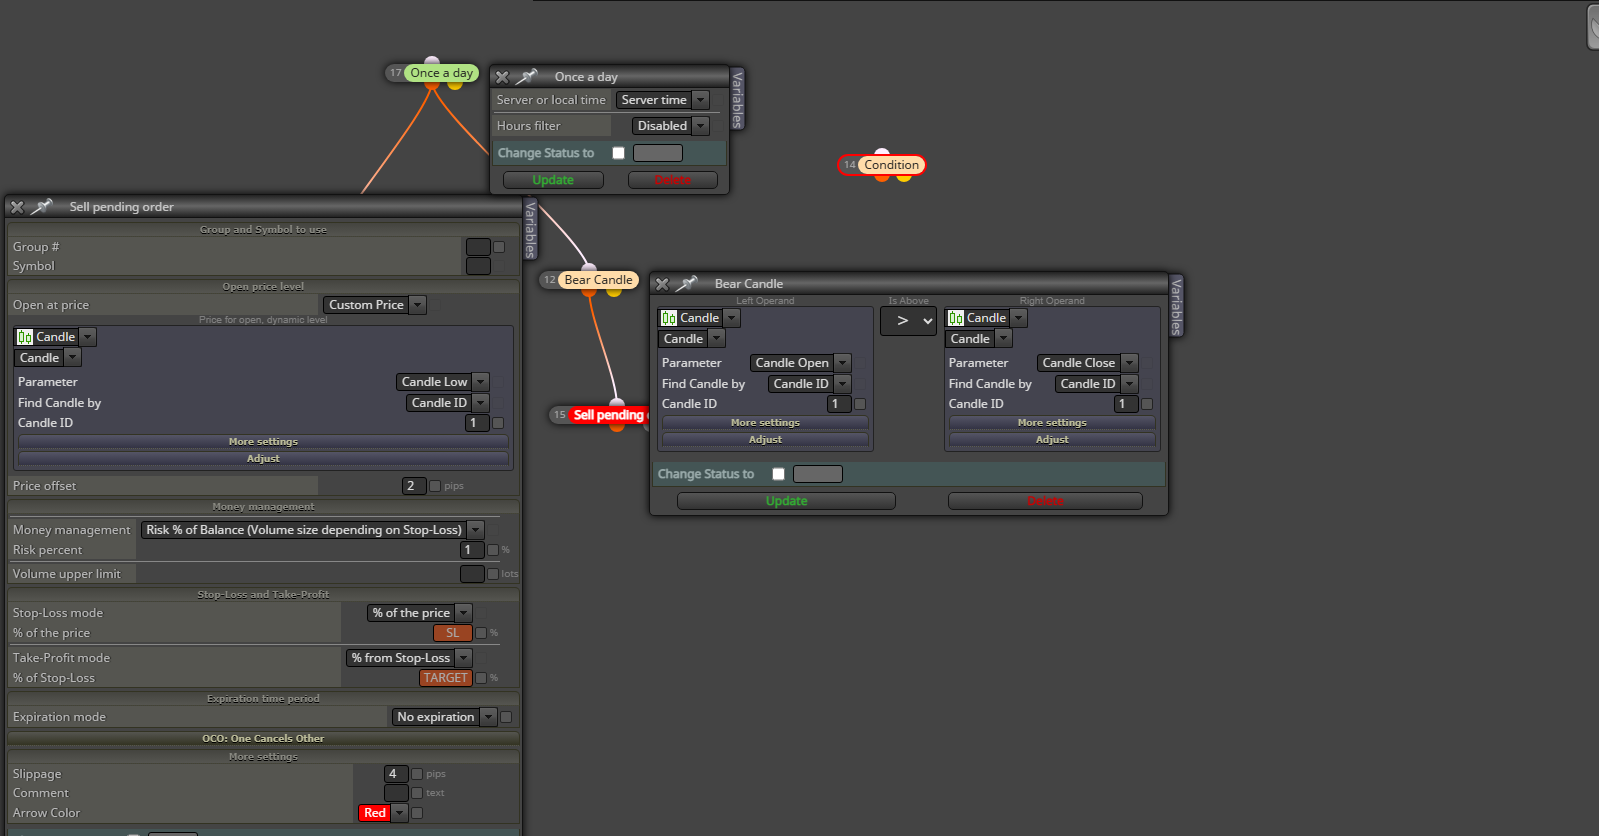
Task: Expand Right Operand More settings
Action: coord(1052,422)
